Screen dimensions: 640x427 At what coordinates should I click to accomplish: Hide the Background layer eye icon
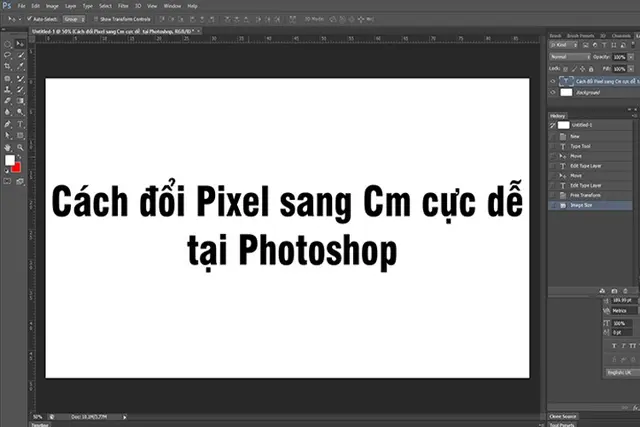[x=553, y=93]
